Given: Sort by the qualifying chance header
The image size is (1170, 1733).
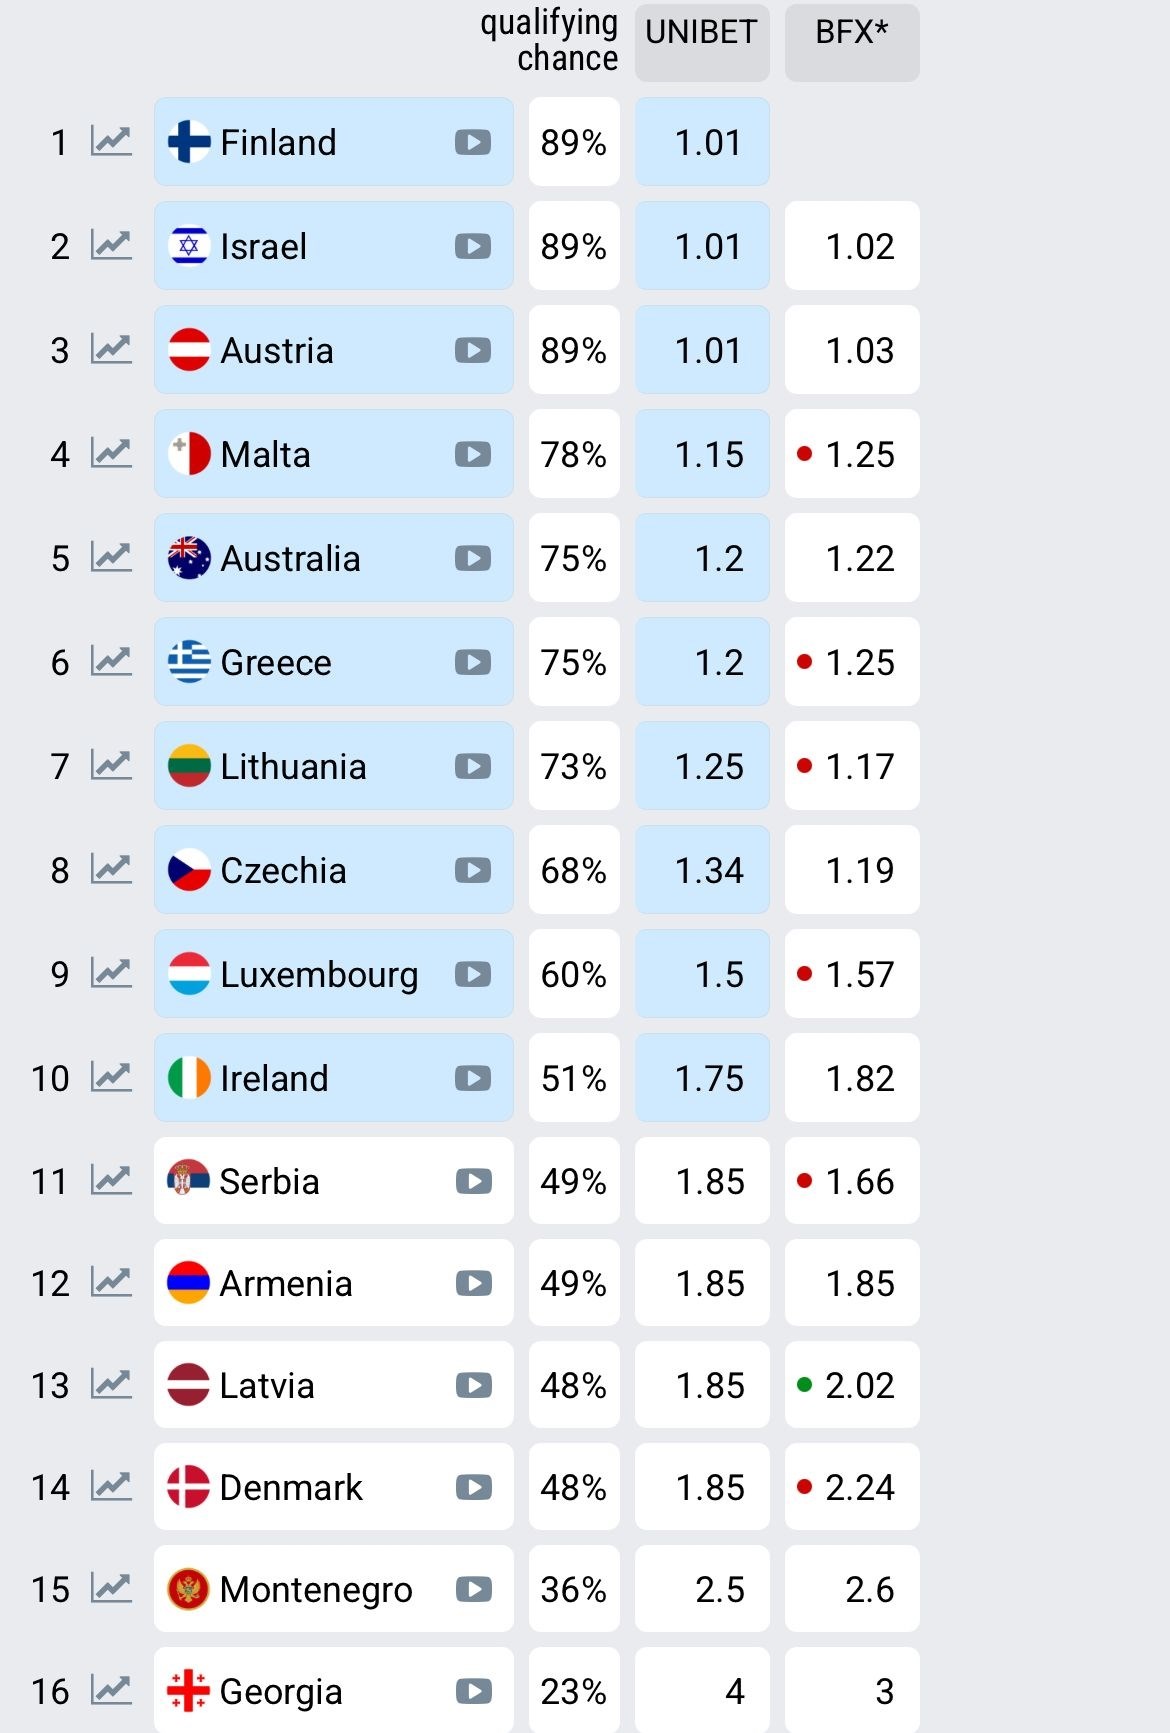Looking at the screenshot, I should point(551,40).
